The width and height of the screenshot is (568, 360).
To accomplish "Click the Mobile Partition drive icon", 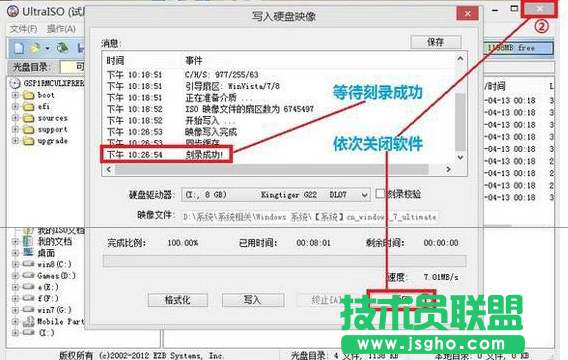I will tap(28, 321).
